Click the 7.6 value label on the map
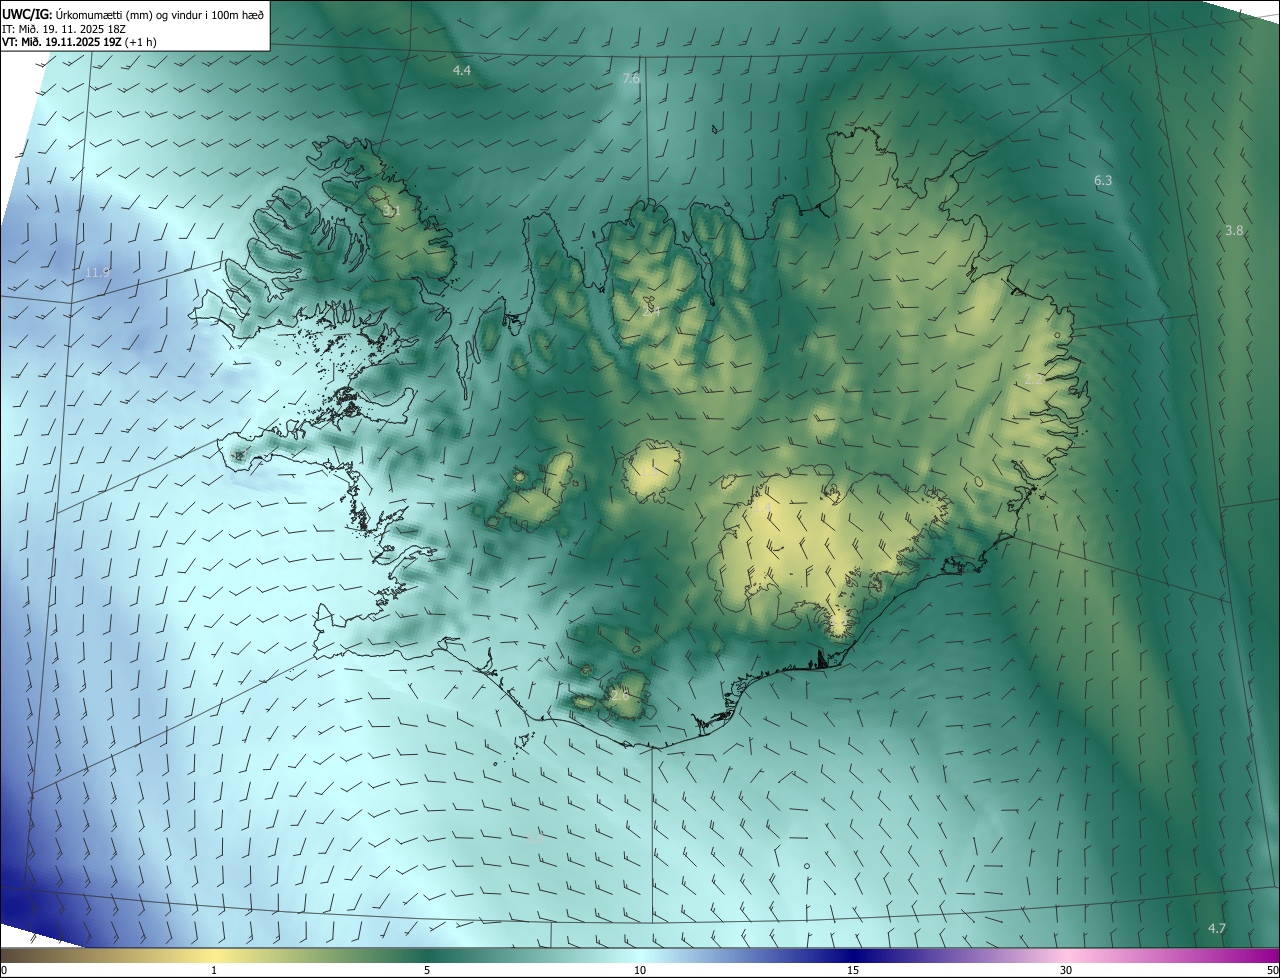The image size is (1280, 978). 631,78
